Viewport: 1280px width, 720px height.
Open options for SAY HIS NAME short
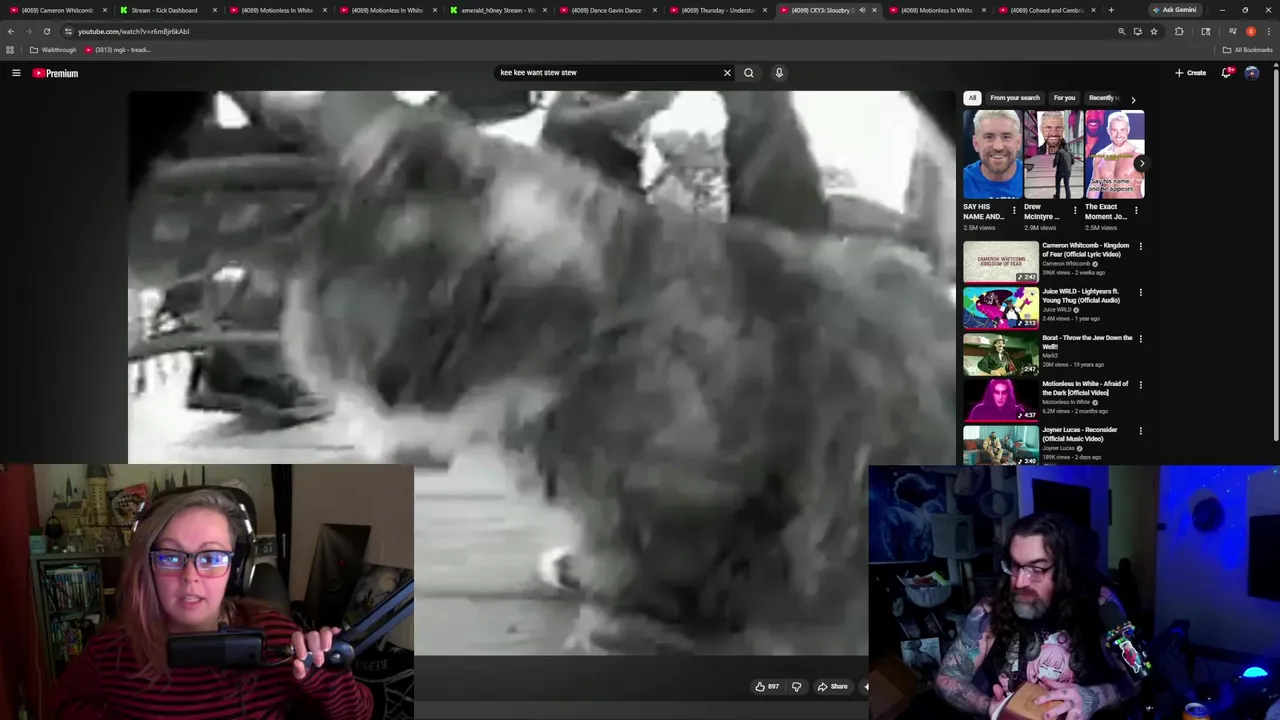pos(1014,211)
